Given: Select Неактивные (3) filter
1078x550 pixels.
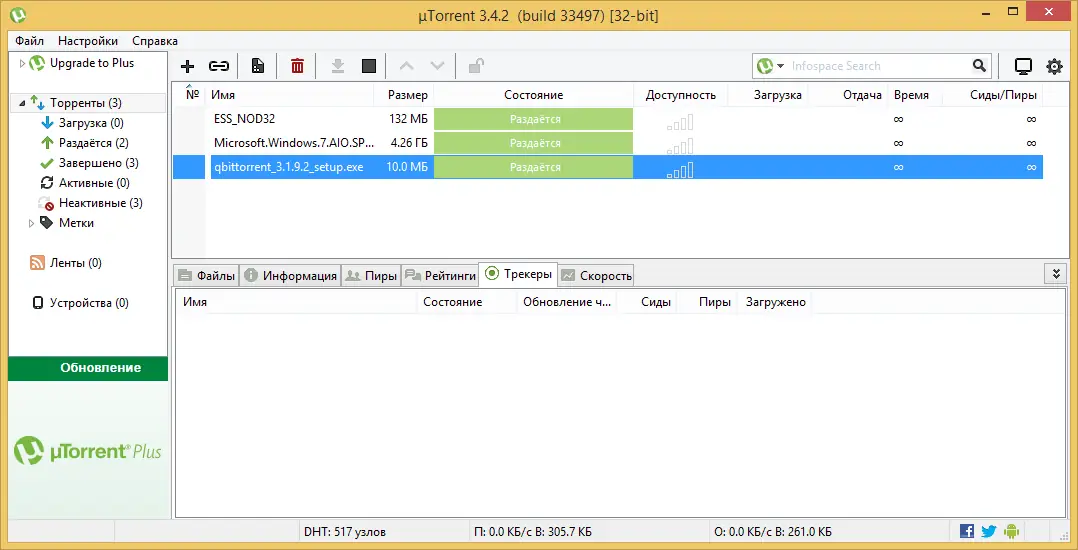Looking at the screenshot, I should (x=101, y=203).
